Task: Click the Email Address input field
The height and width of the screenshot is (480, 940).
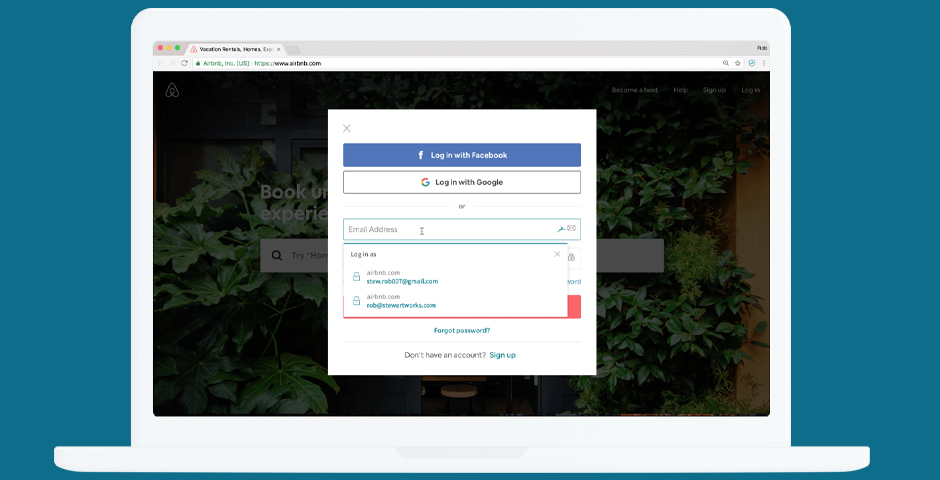Action: click(462, 230)
